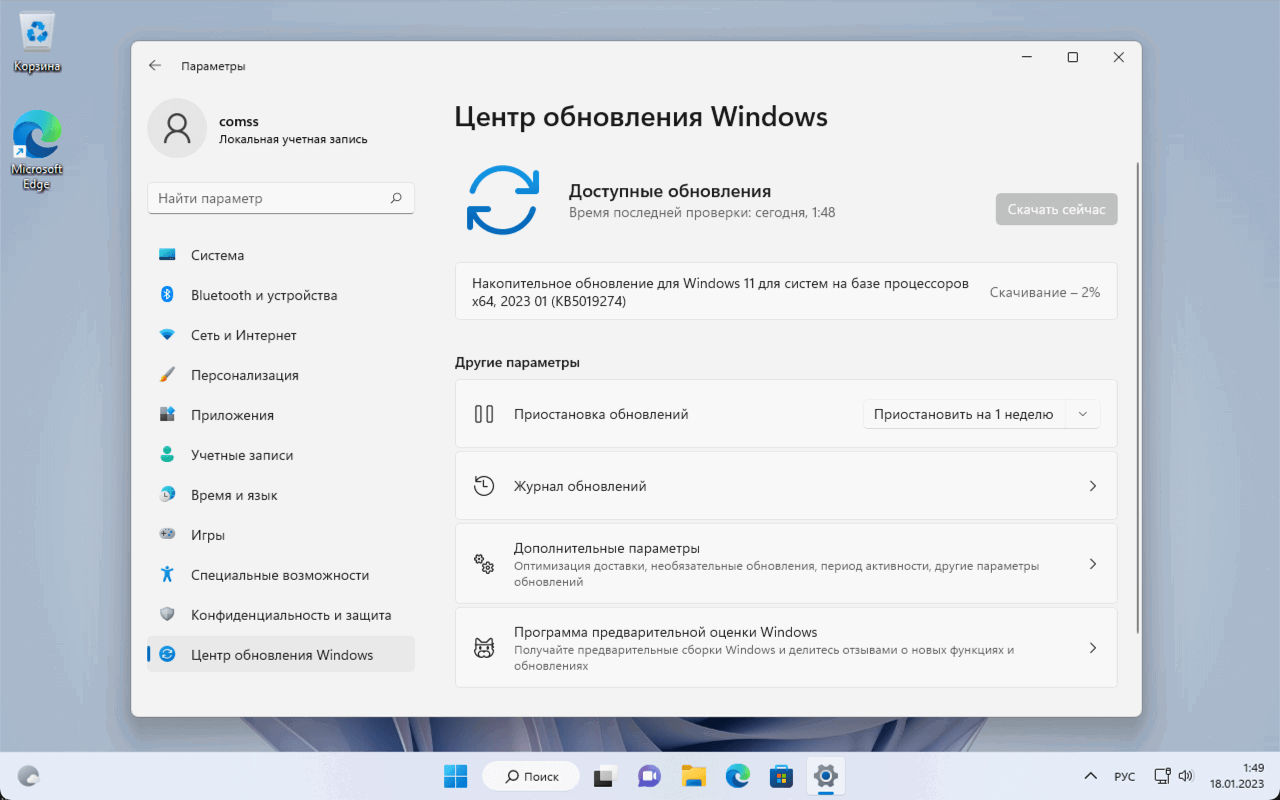Click the Приложения apps icon
1280x800 pixels.
167,415
